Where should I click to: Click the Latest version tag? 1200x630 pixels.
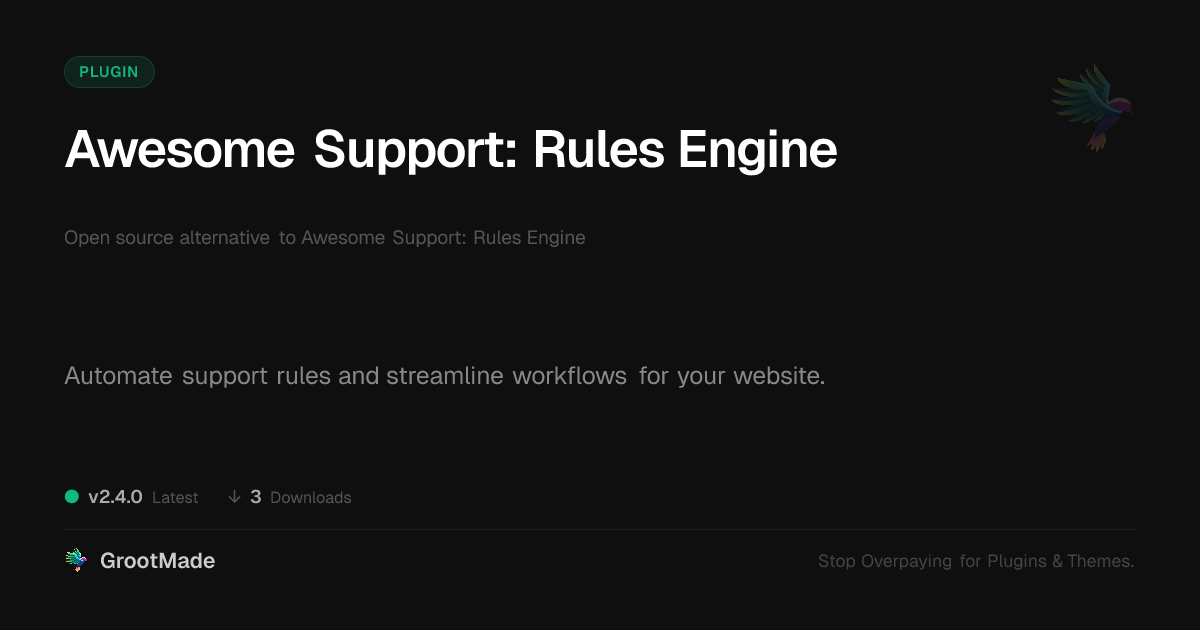(175, 497)
